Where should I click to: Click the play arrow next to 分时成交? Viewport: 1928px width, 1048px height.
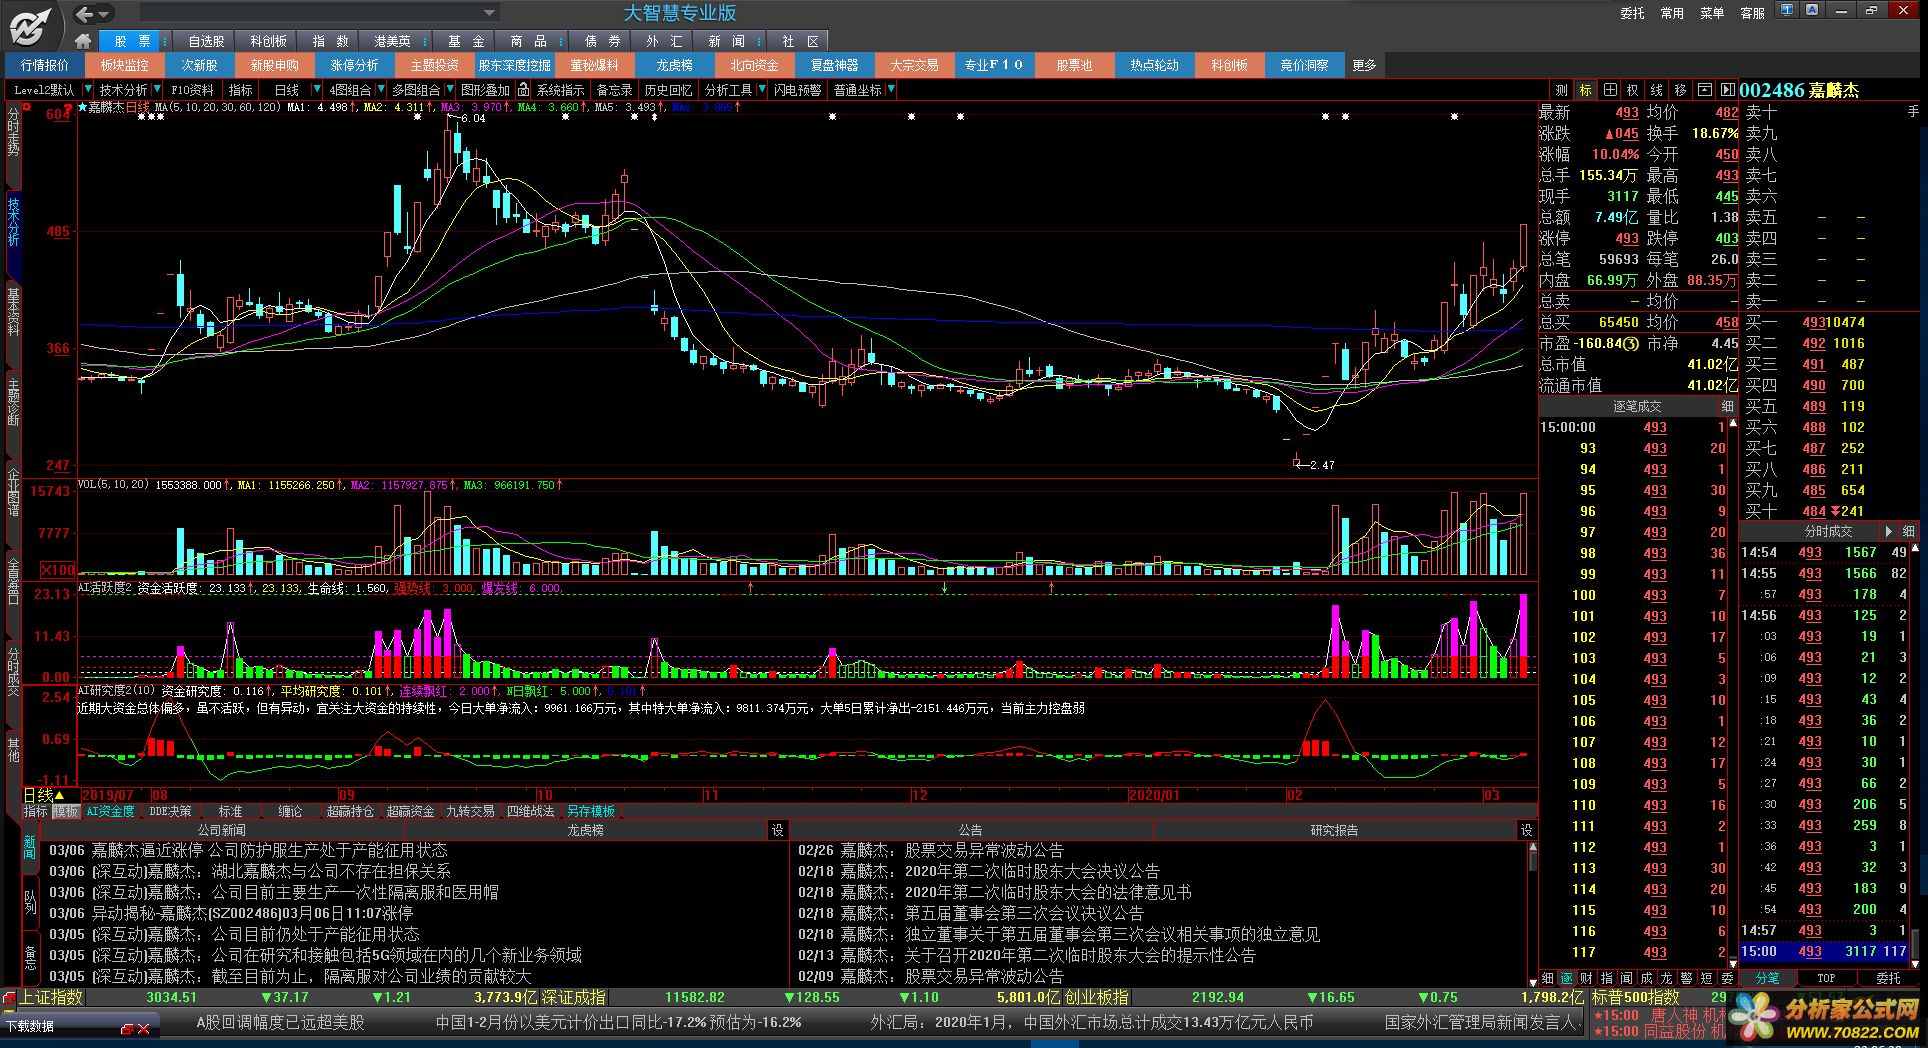(1889, 532)
